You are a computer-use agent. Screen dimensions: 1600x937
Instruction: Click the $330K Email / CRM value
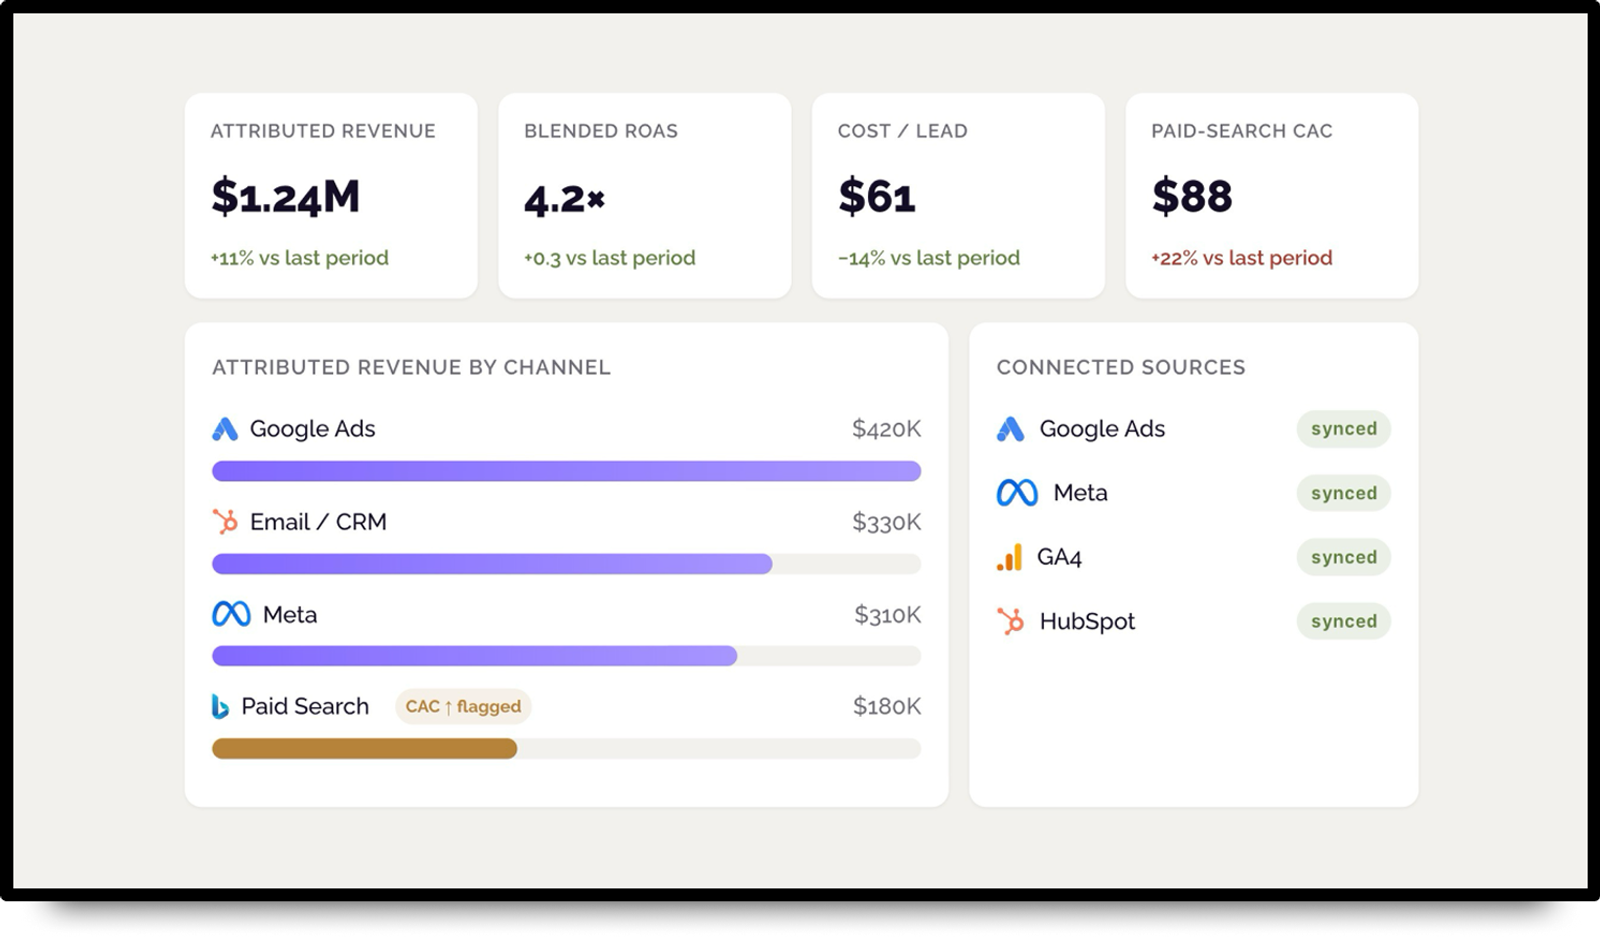point(886,522)
